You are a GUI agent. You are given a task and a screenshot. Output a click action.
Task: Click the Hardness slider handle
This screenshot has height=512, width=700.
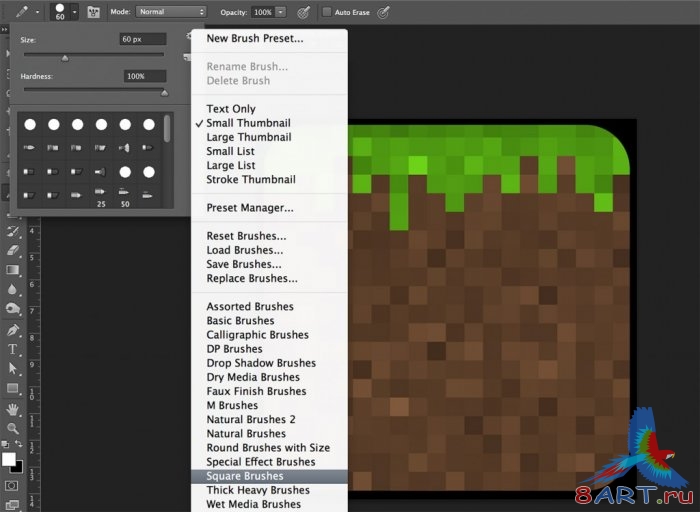(x=164, y=93)
